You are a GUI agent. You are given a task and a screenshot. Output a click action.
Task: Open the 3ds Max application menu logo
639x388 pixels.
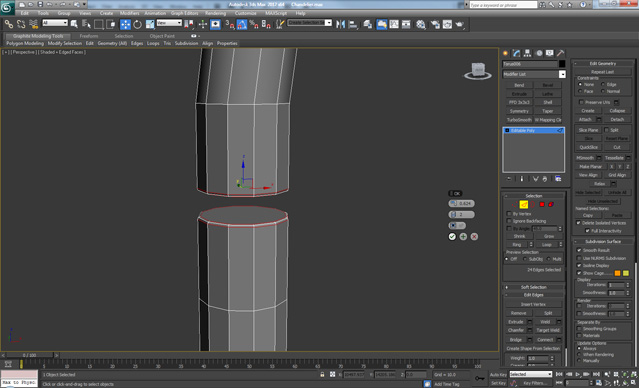(7, 7)
